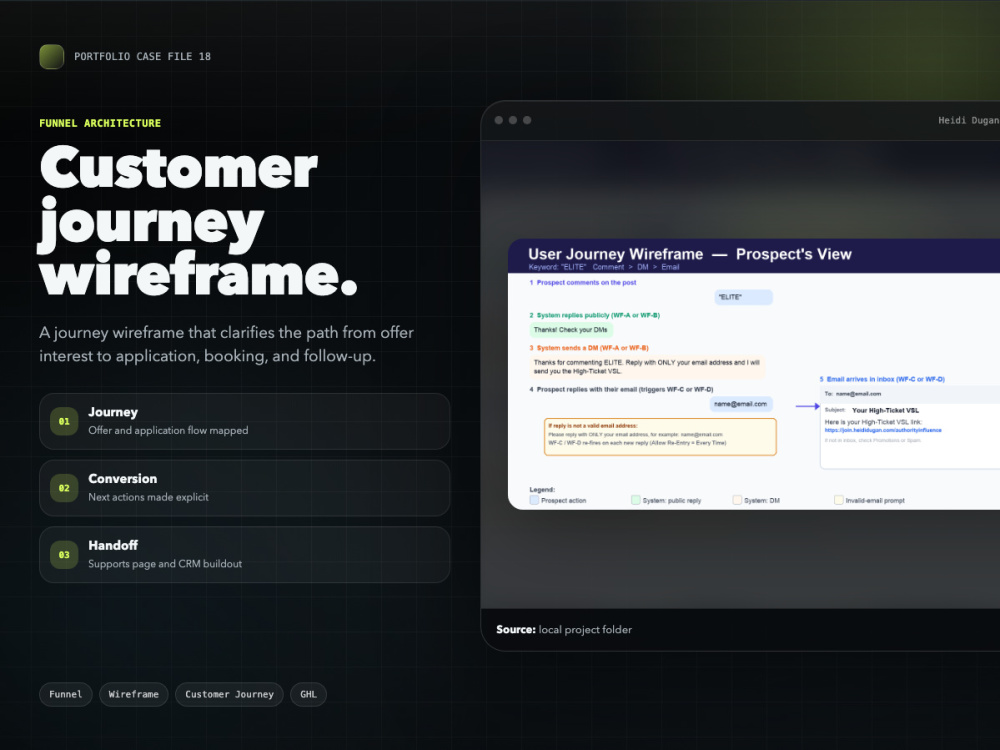Click step 5 Email arrives in inbox
This screenshot has width=1000, height=750.
882,379
